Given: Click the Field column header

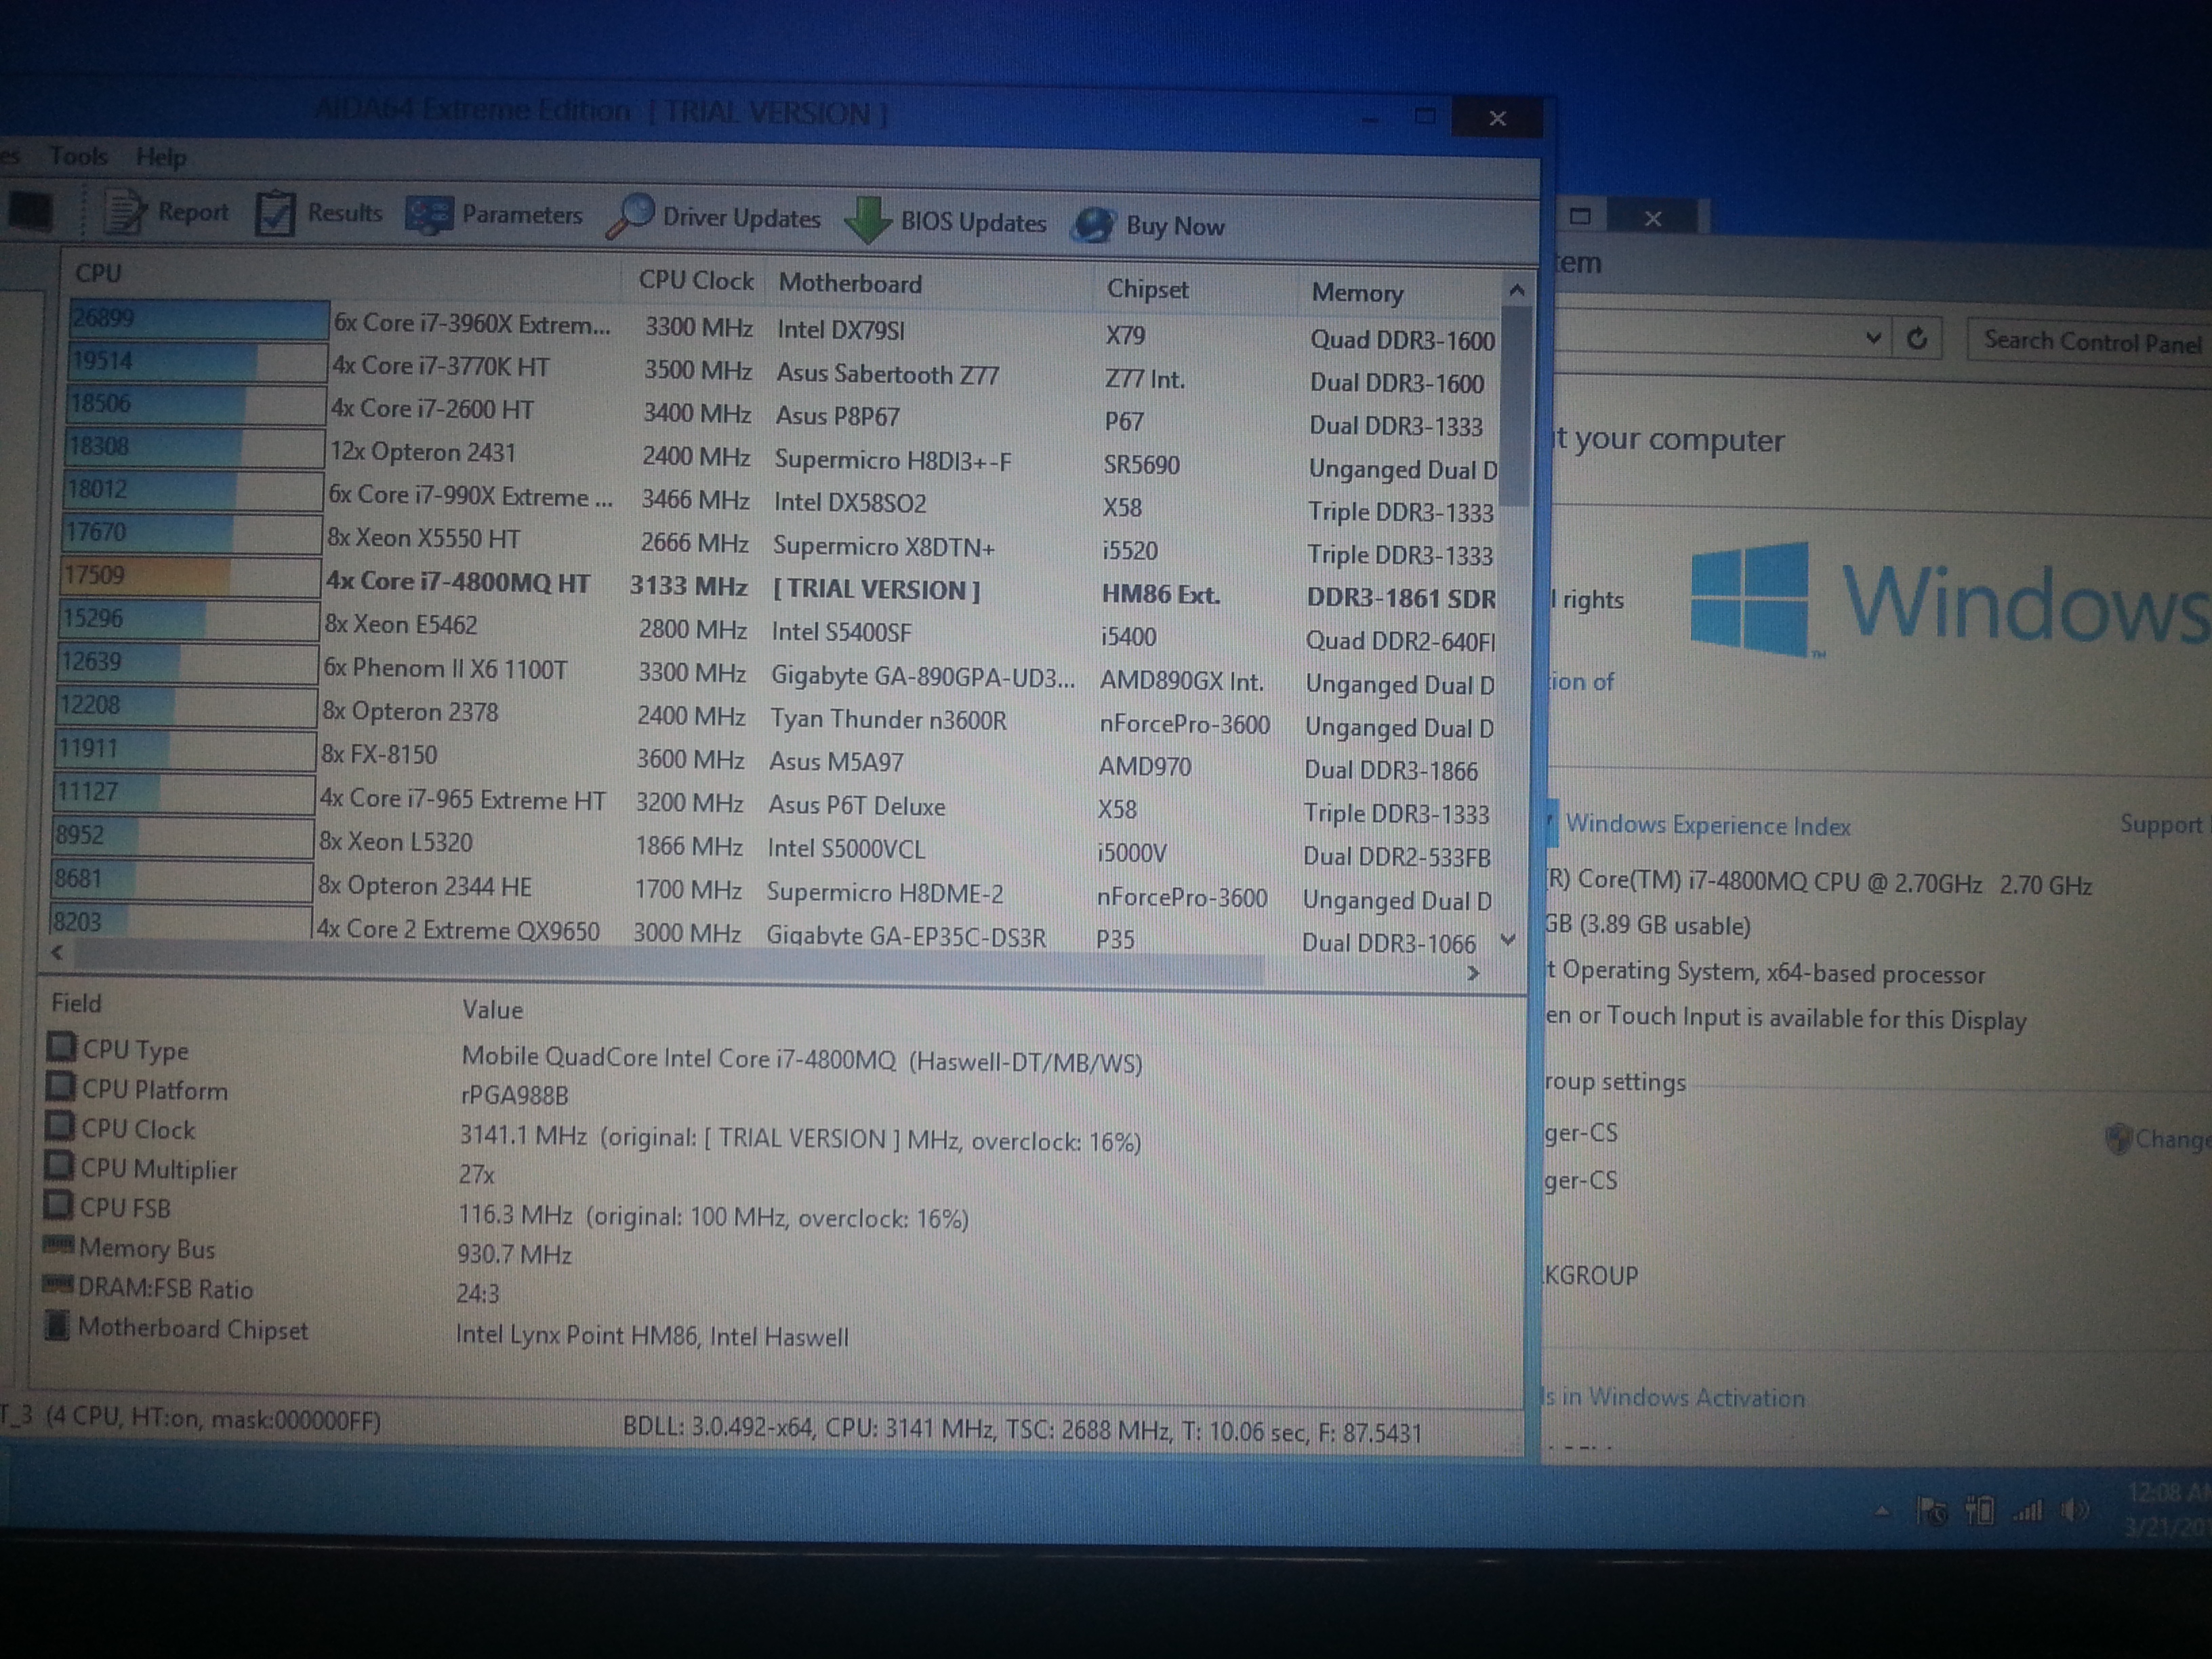Looking at the screenshot, I should pyautogui.click(x=76, y=1003).
